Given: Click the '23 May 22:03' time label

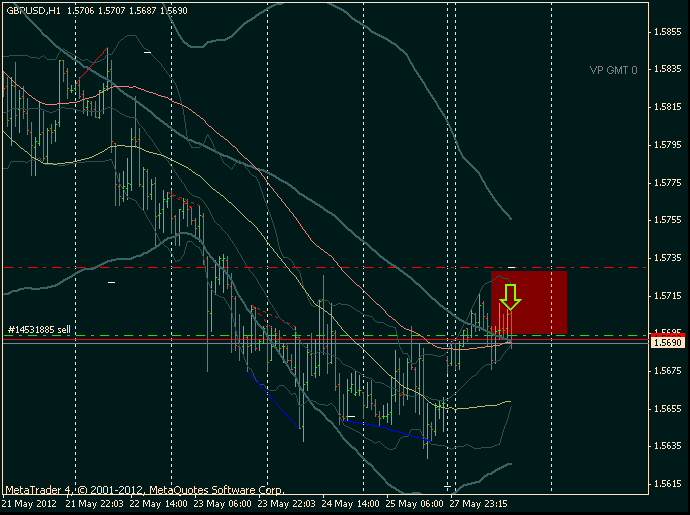Looking at the screenshot, I should click(286, 504).
